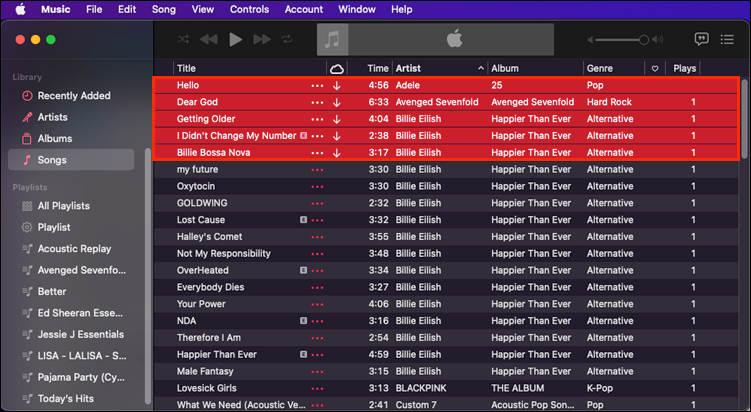Open the Better playlist

(71, 291)
